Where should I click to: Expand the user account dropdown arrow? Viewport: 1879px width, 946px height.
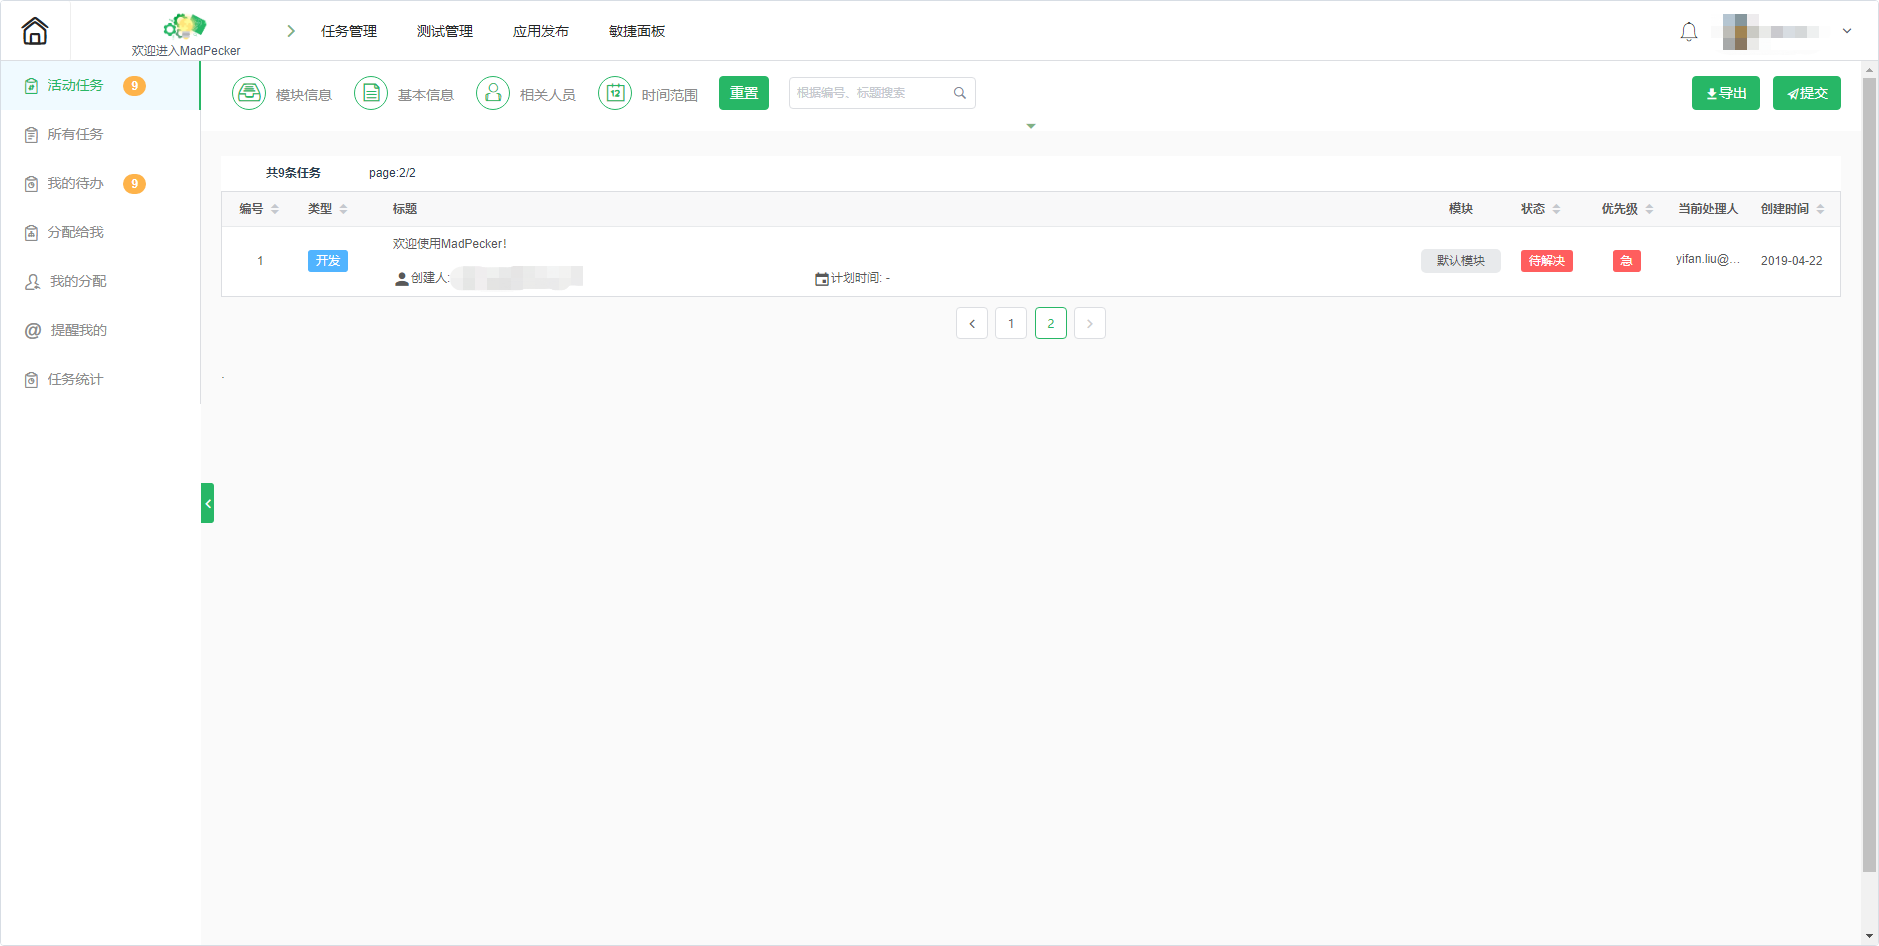click(1847, 31)
